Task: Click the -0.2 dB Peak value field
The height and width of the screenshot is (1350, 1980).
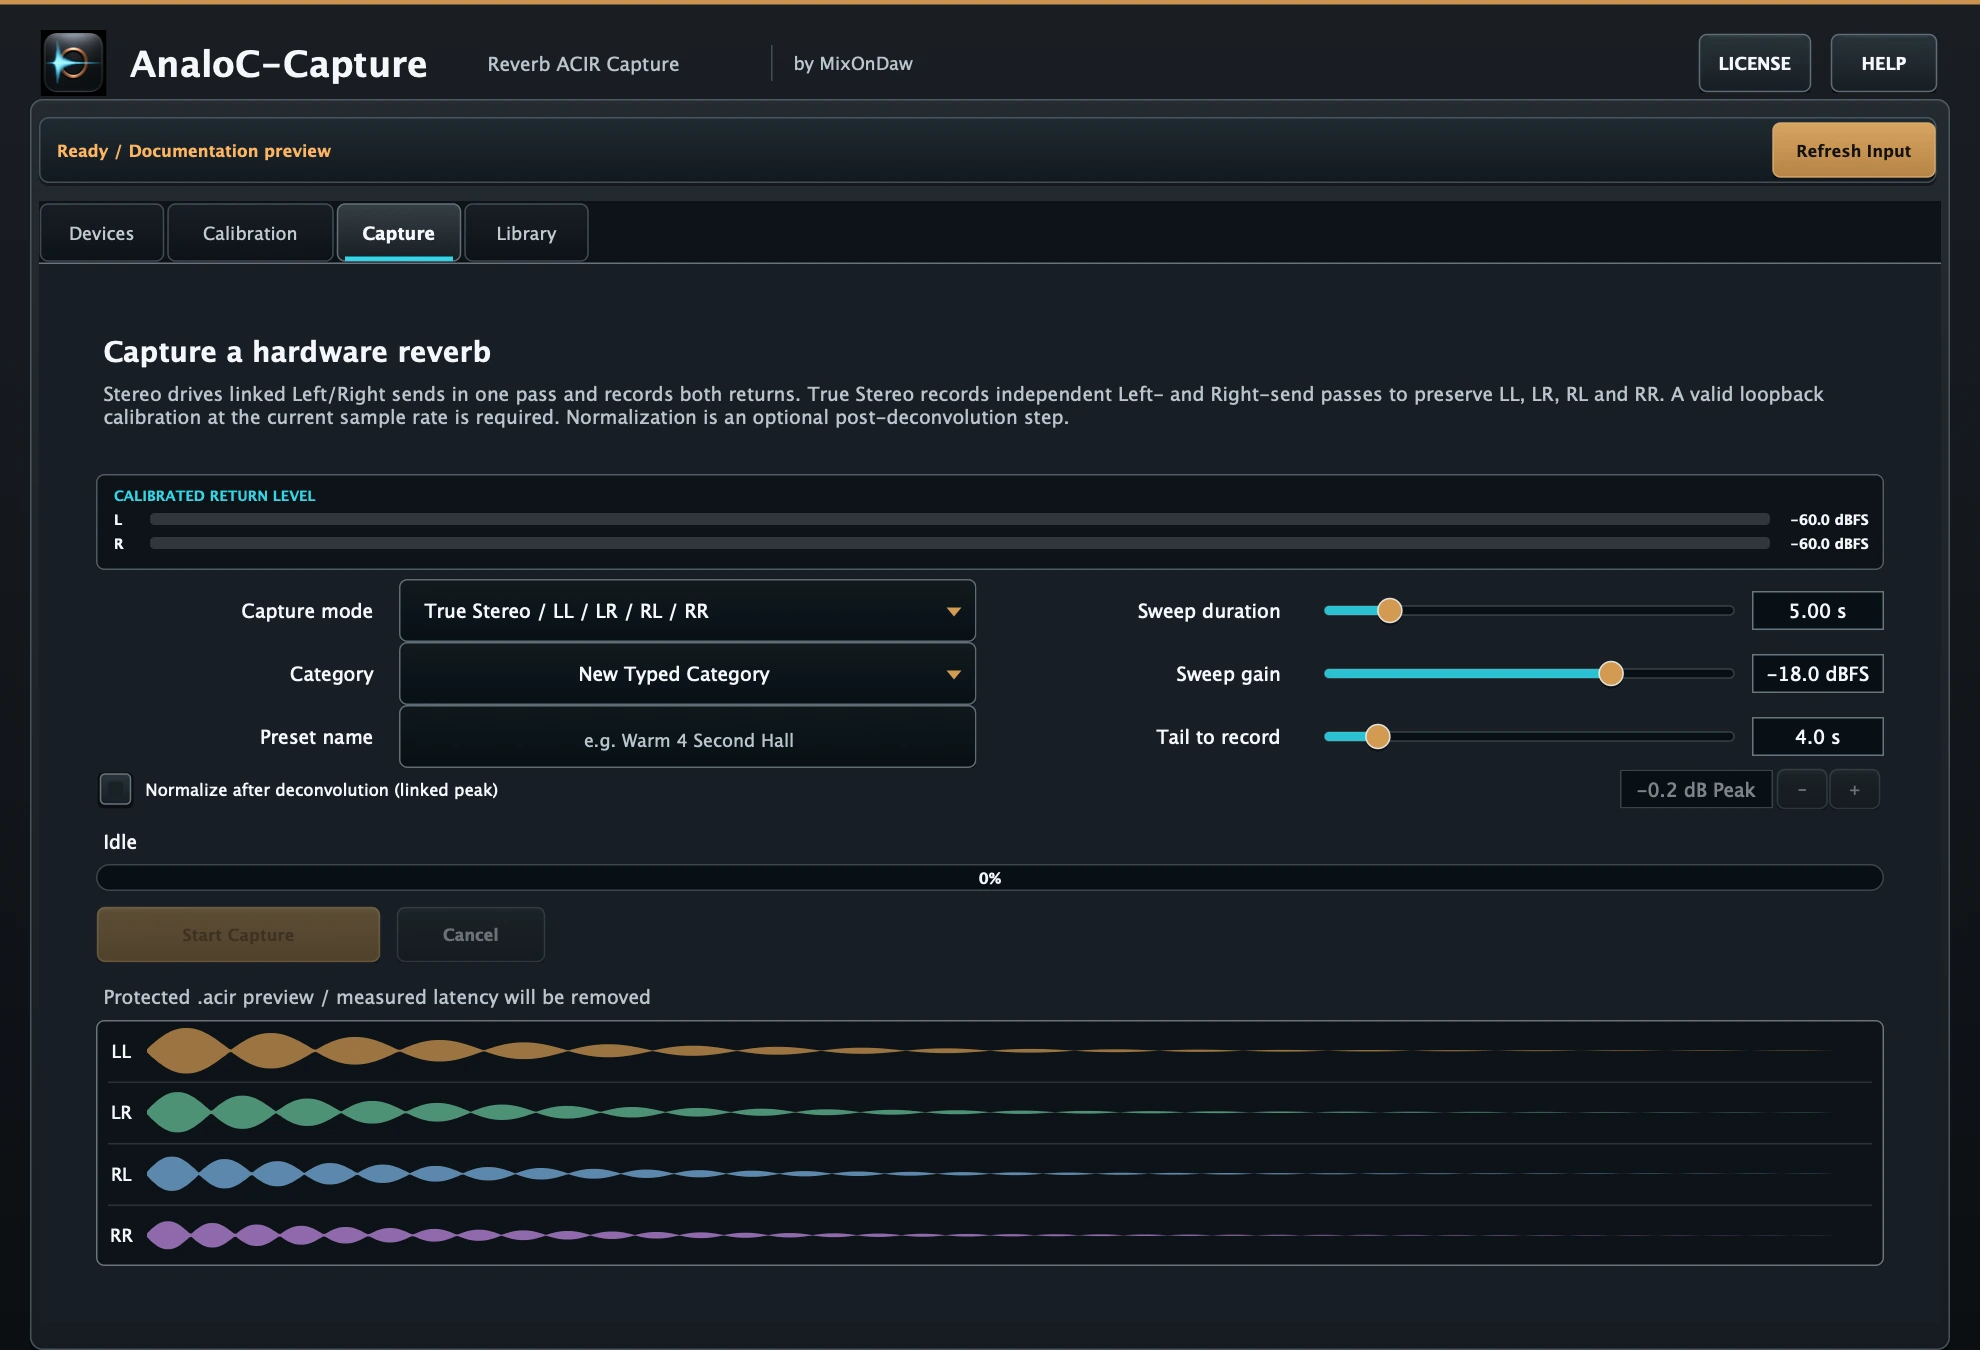Action: point(1695,790)
